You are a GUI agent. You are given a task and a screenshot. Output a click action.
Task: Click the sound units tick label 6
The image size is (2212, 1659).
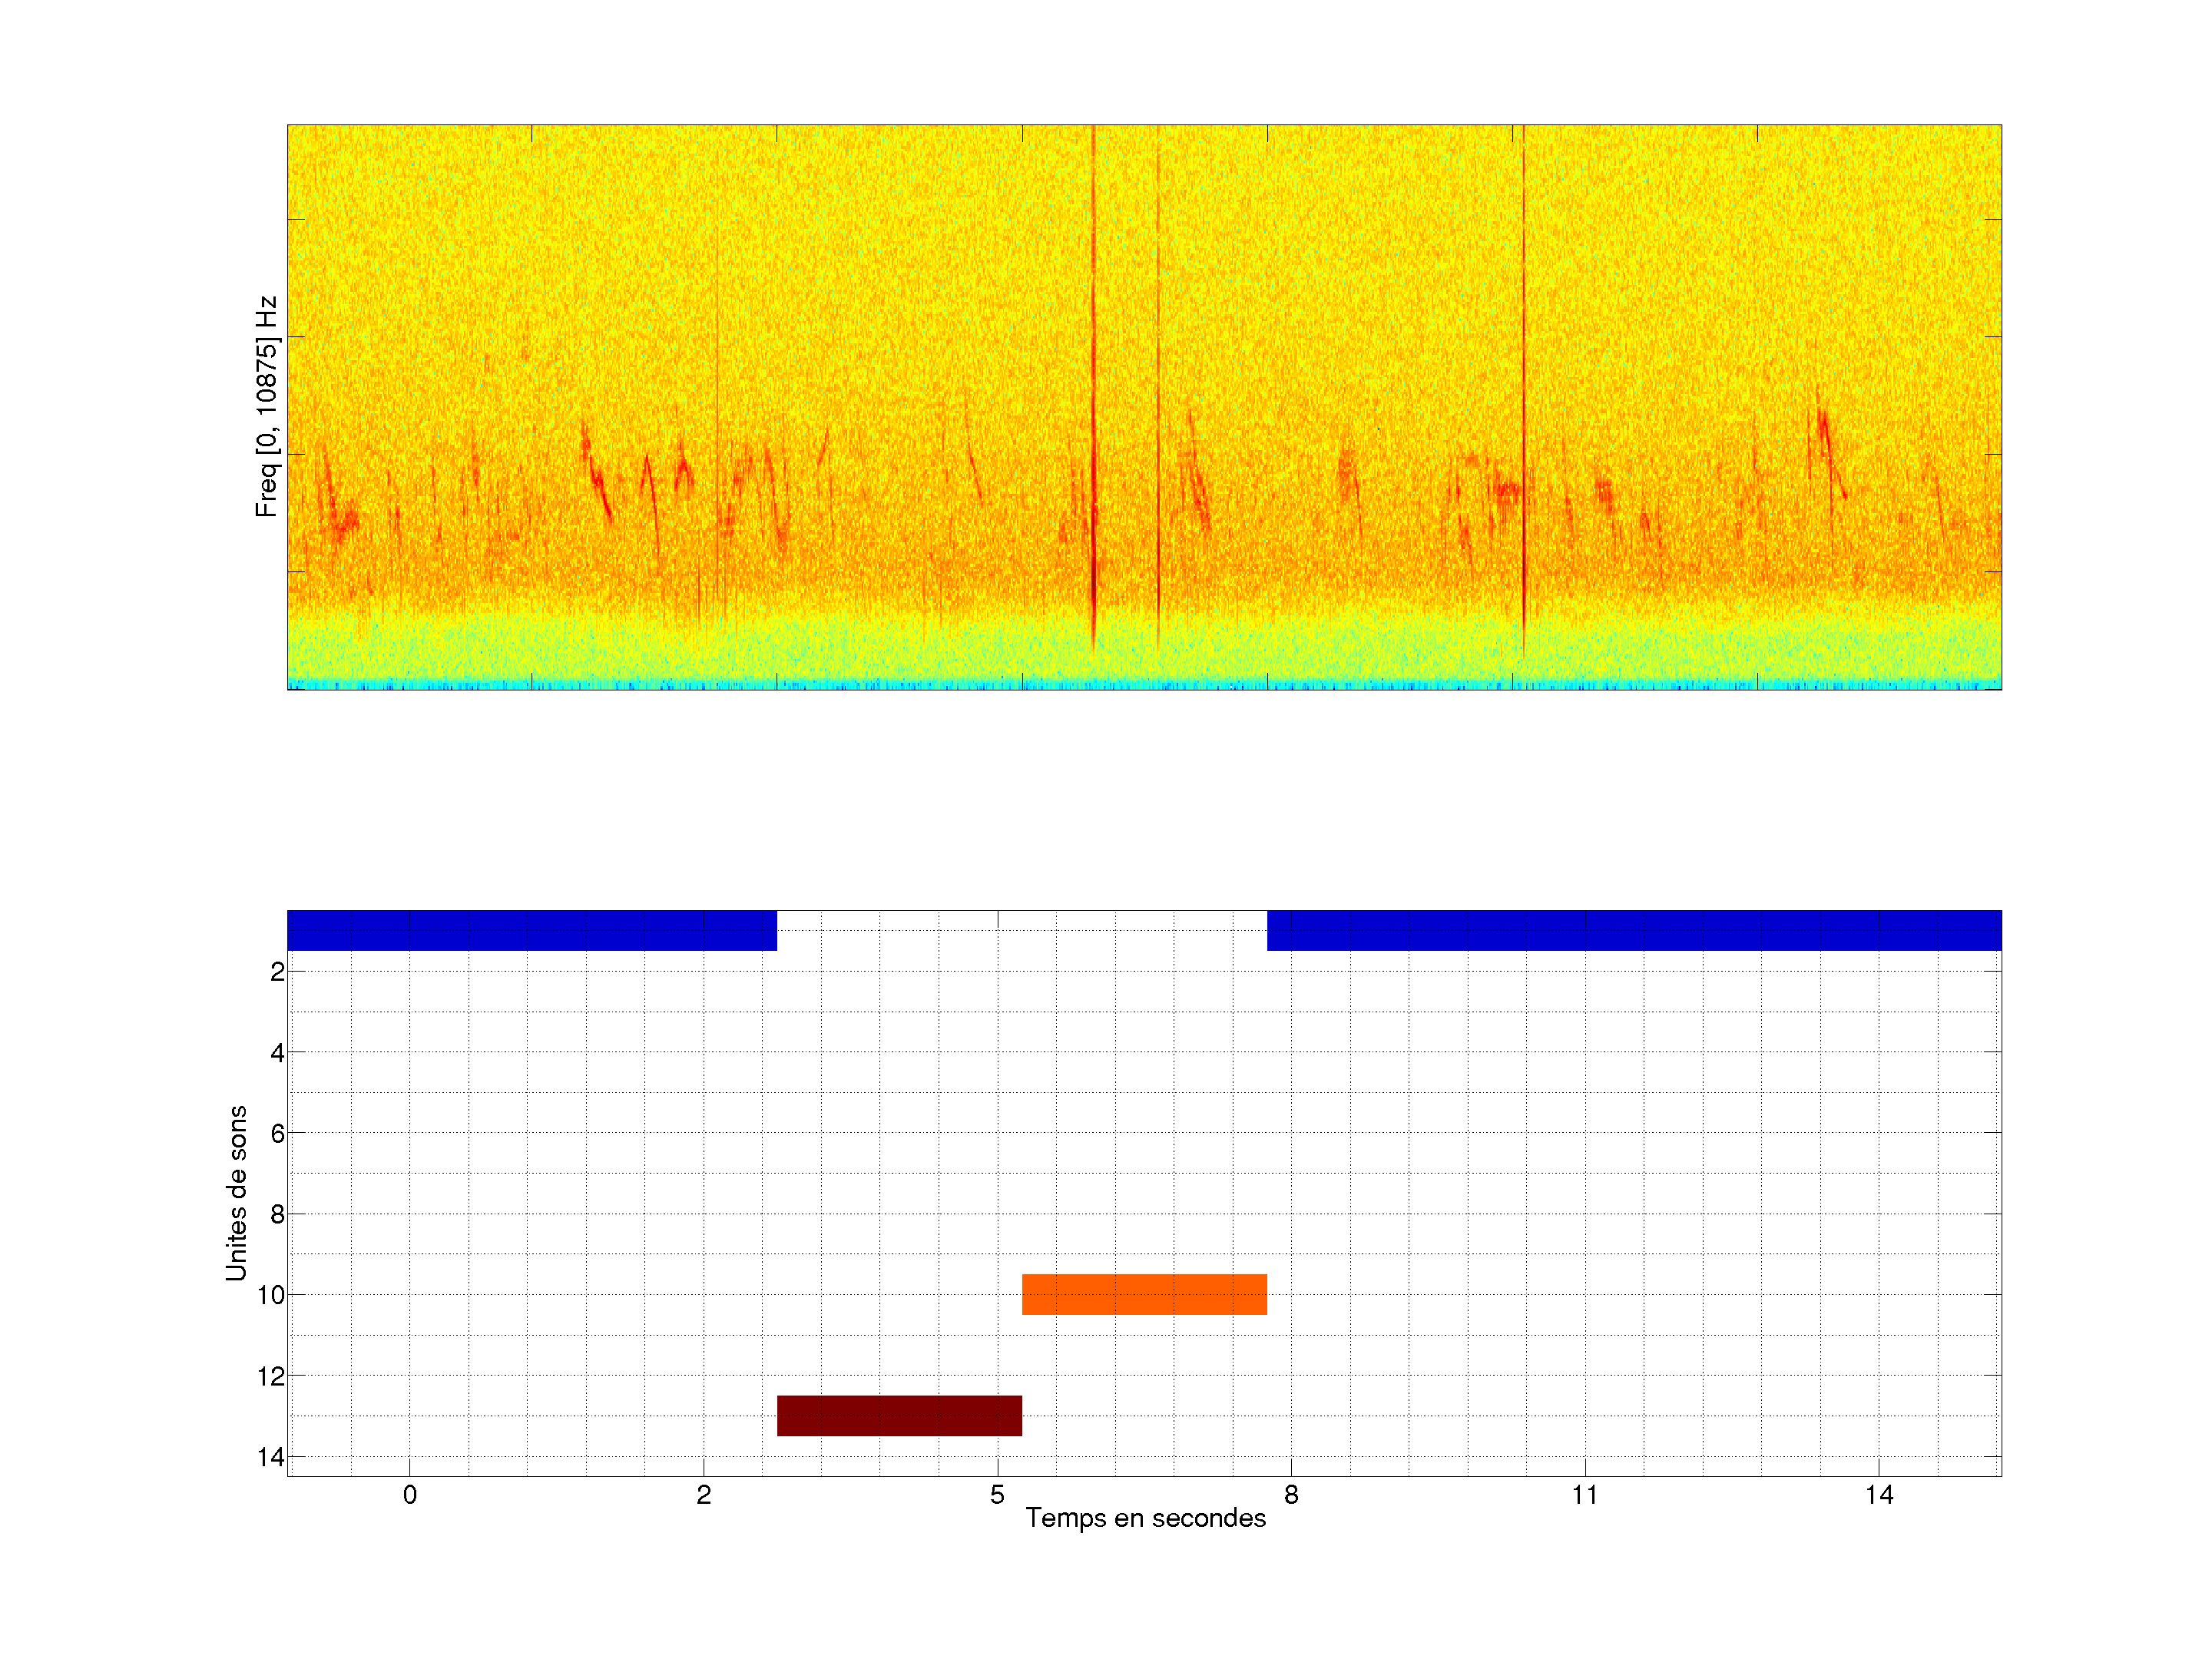pos(277,1133)
